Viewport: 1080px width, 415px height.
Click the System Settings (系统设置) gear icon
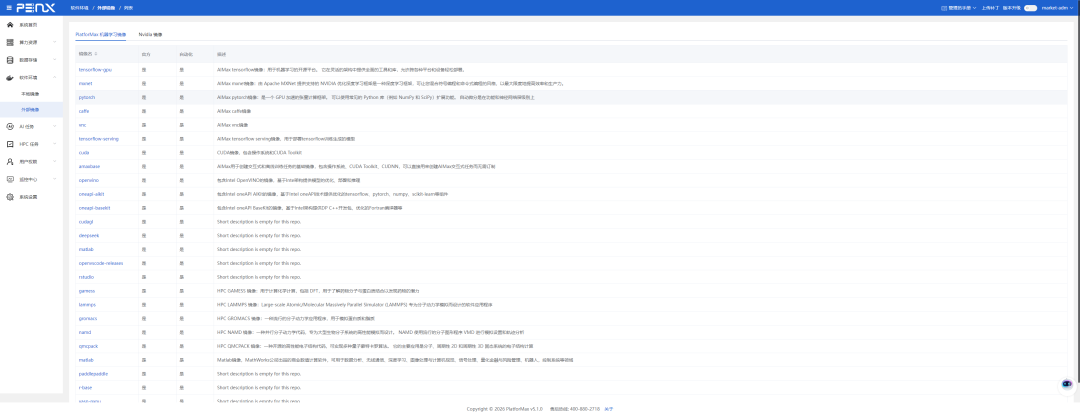tap(10, 196)
